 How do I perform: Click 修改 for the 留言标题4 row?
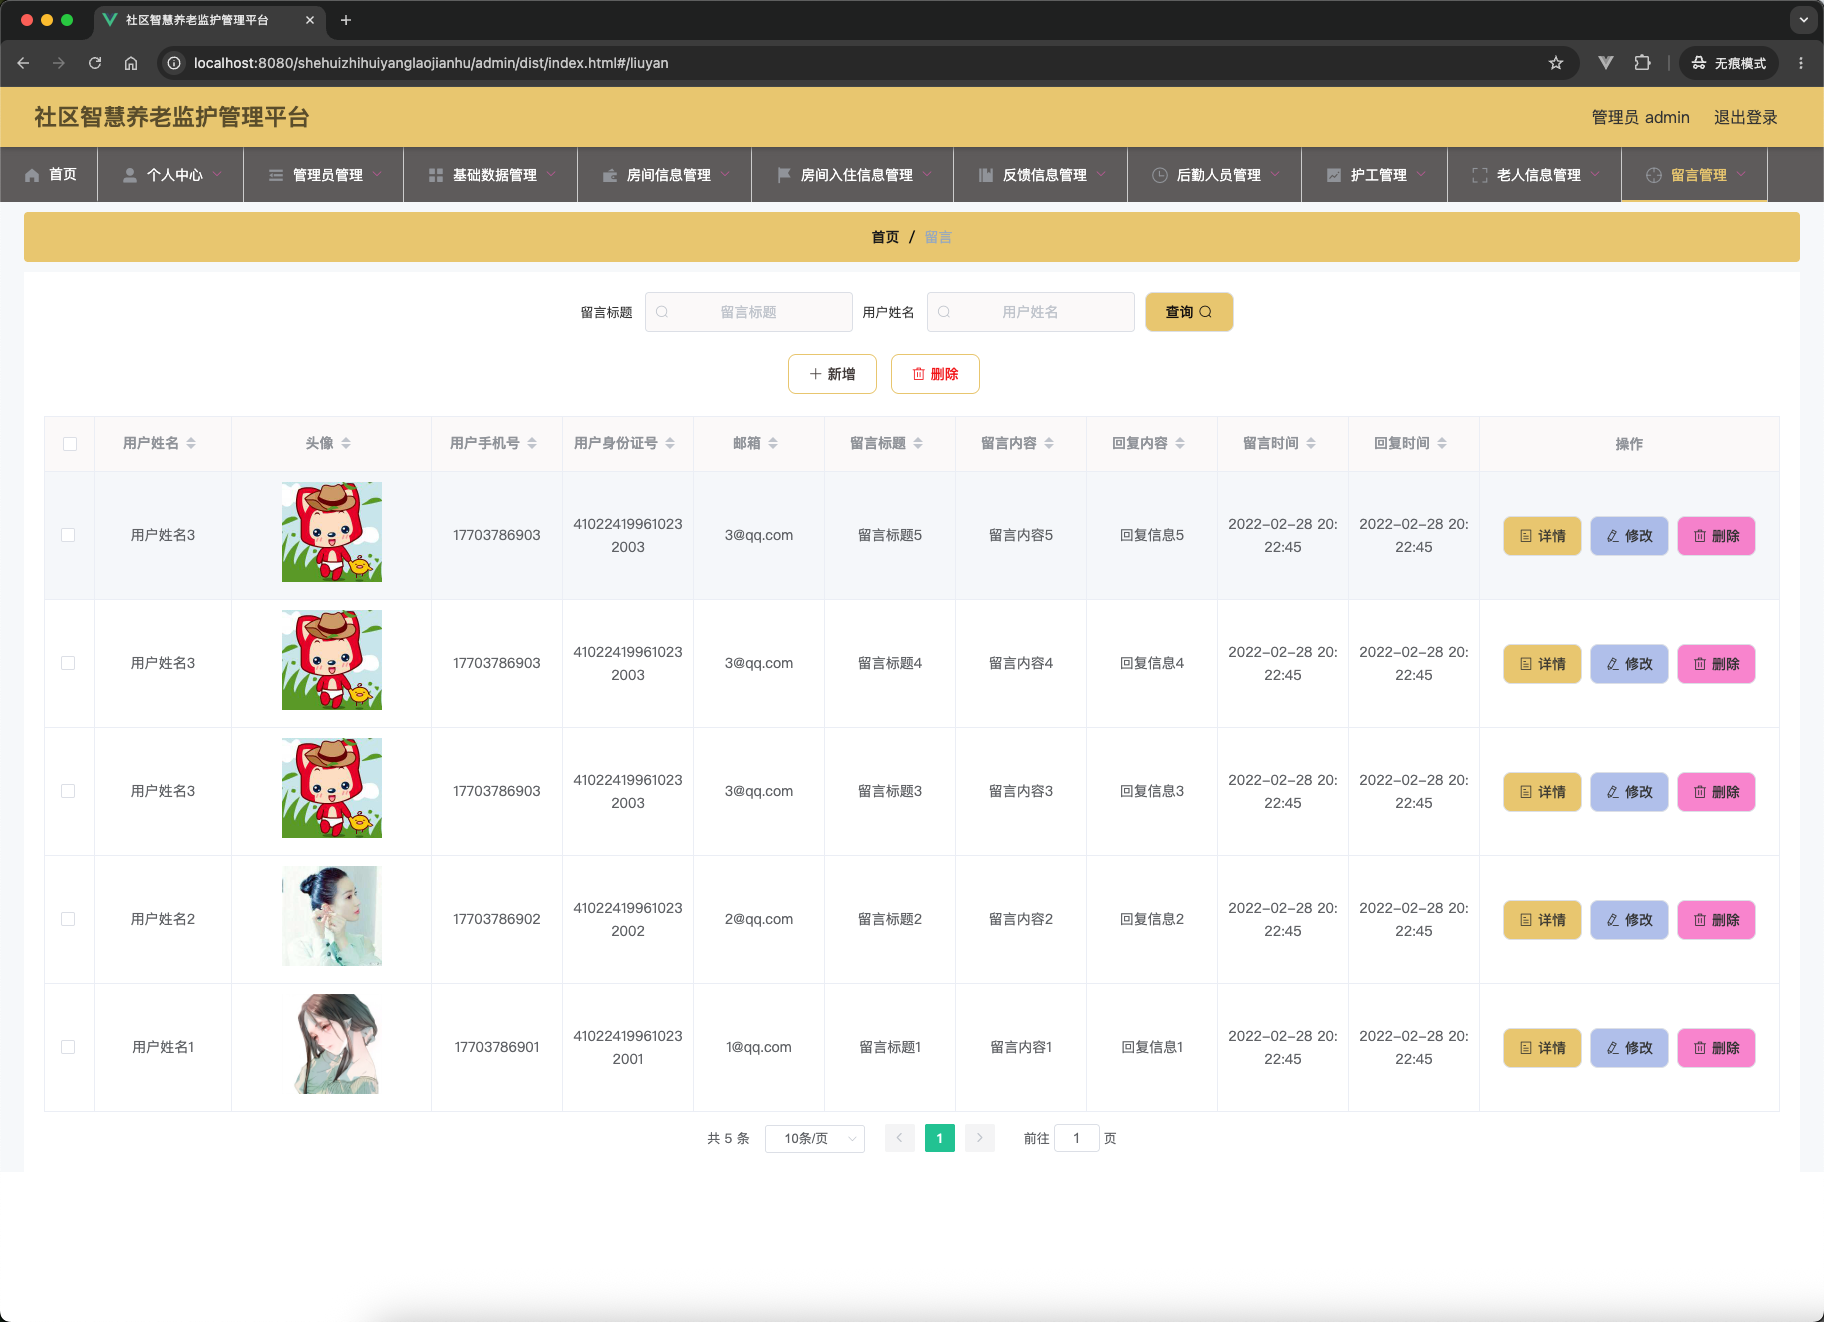(1629, 664)
